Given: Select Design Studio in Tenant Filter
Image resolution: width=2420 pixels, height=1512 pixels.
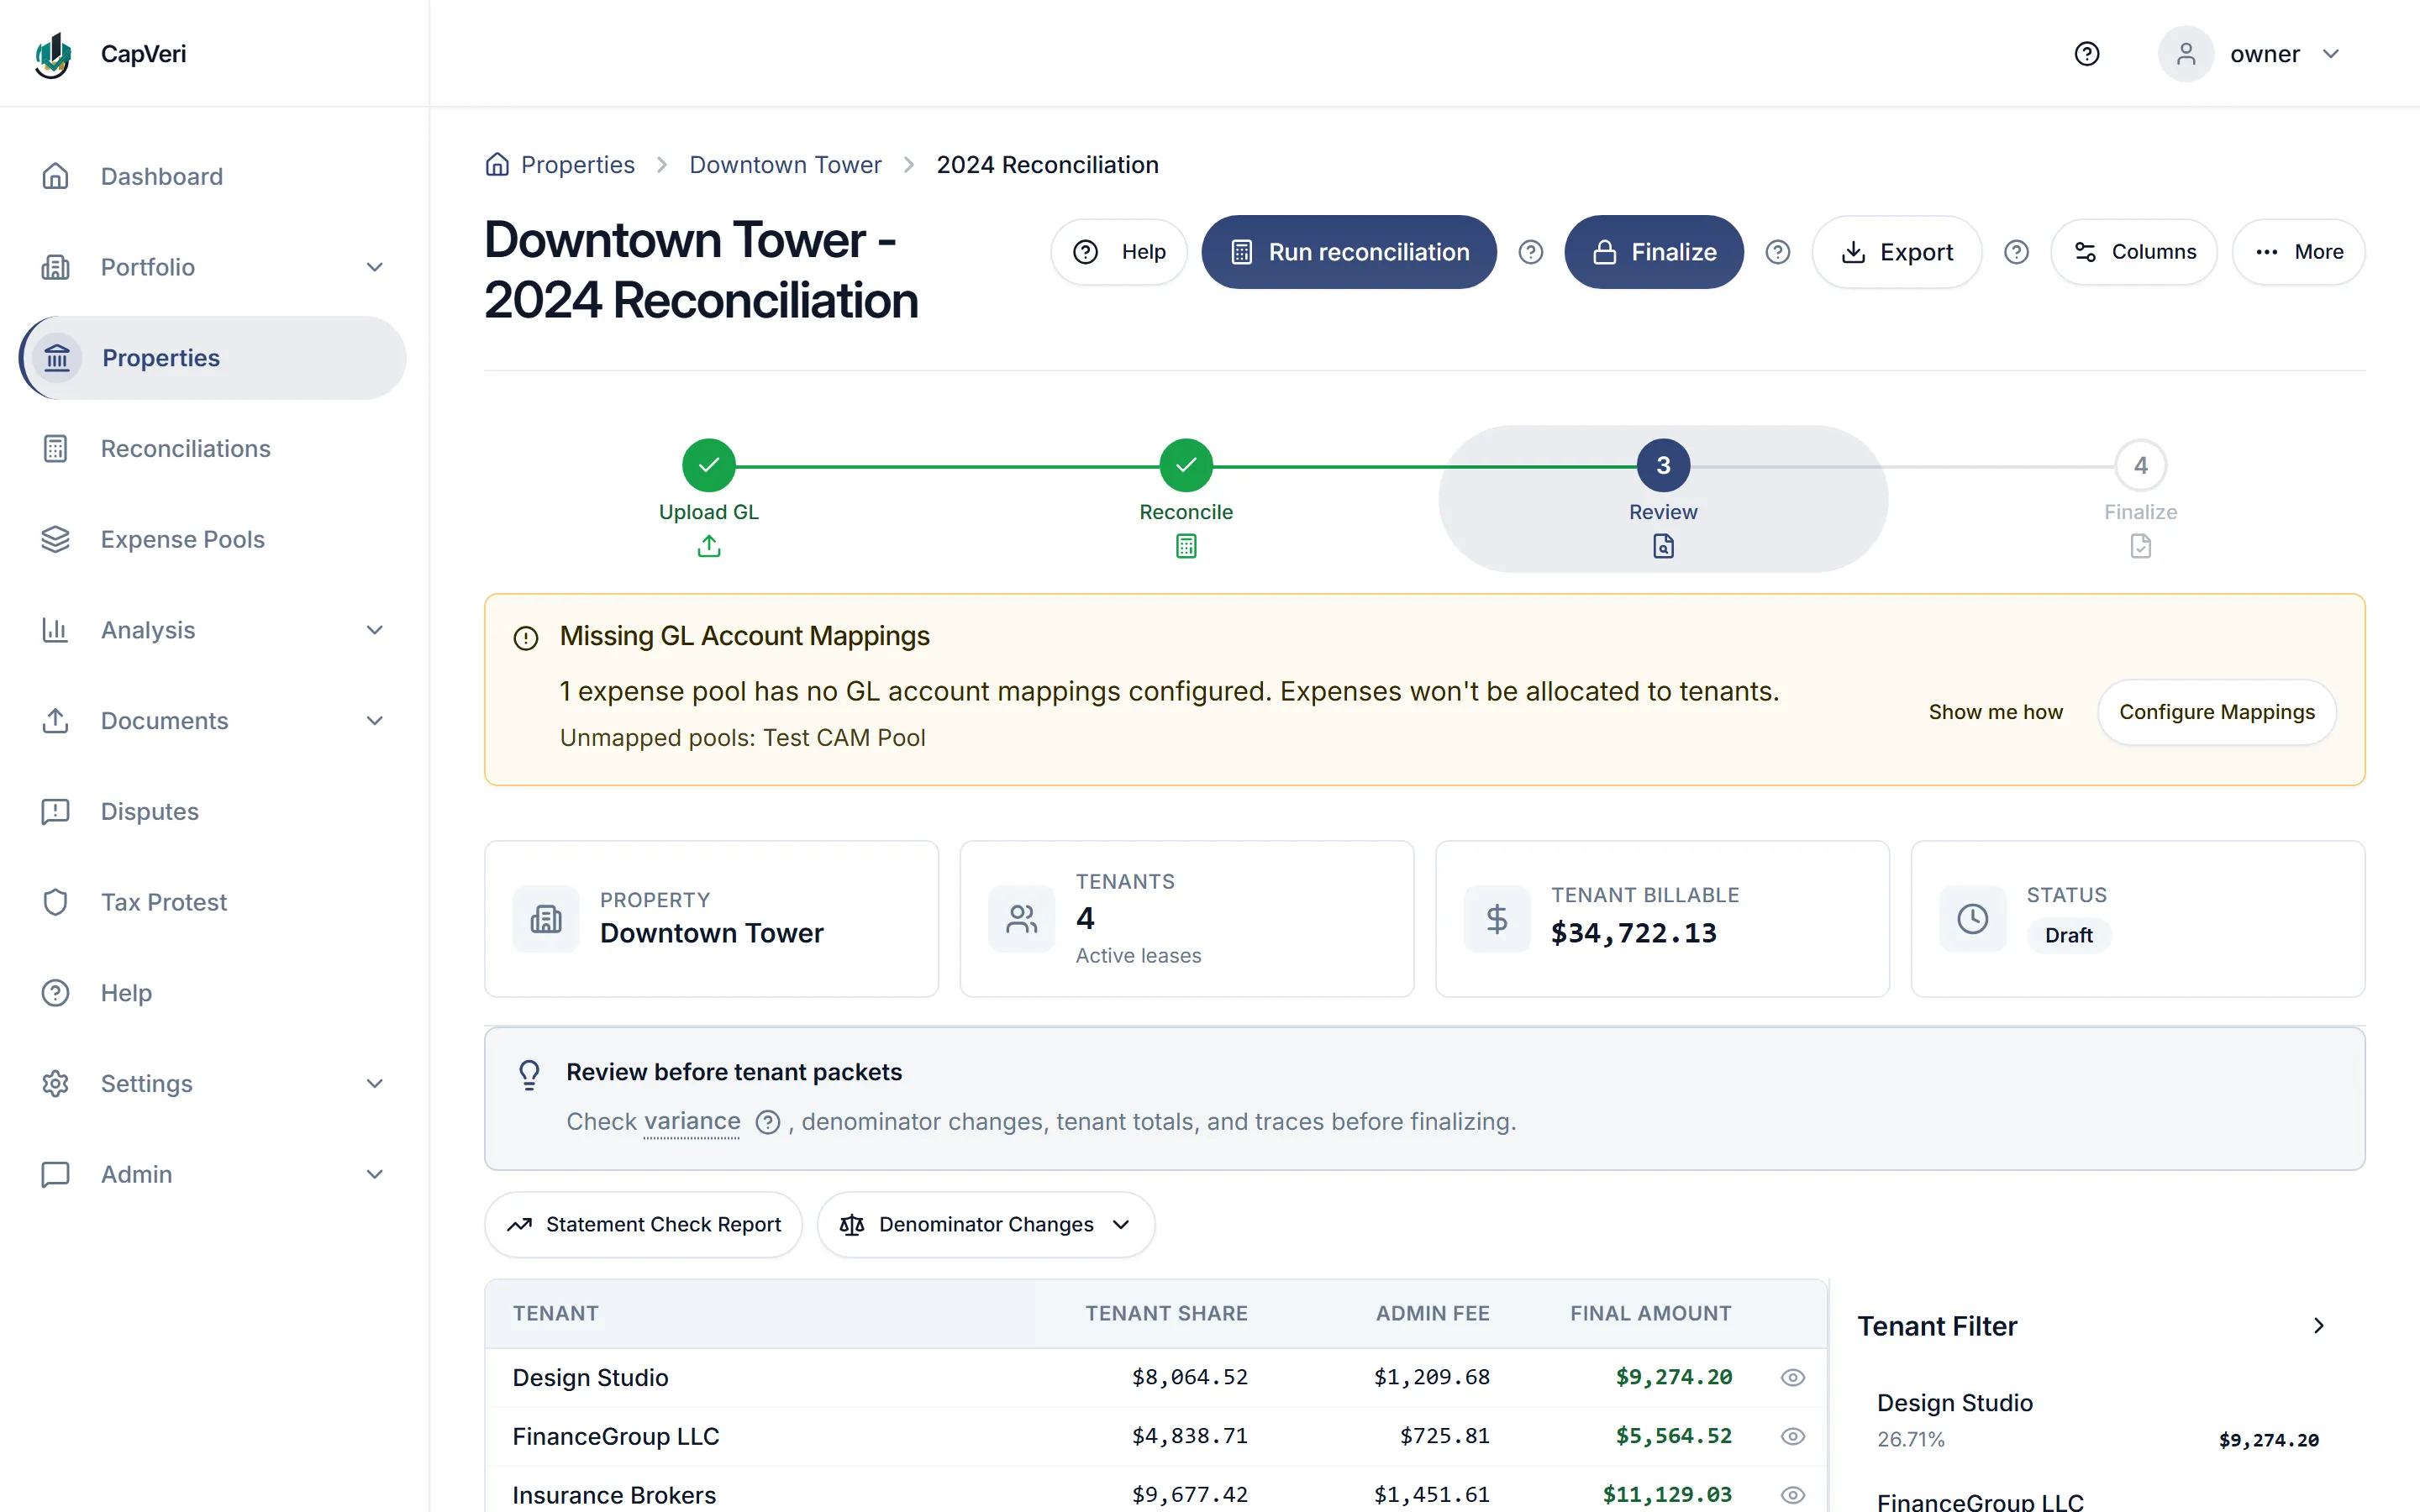Looking at the screenshot, I should coord(2097,1420).
